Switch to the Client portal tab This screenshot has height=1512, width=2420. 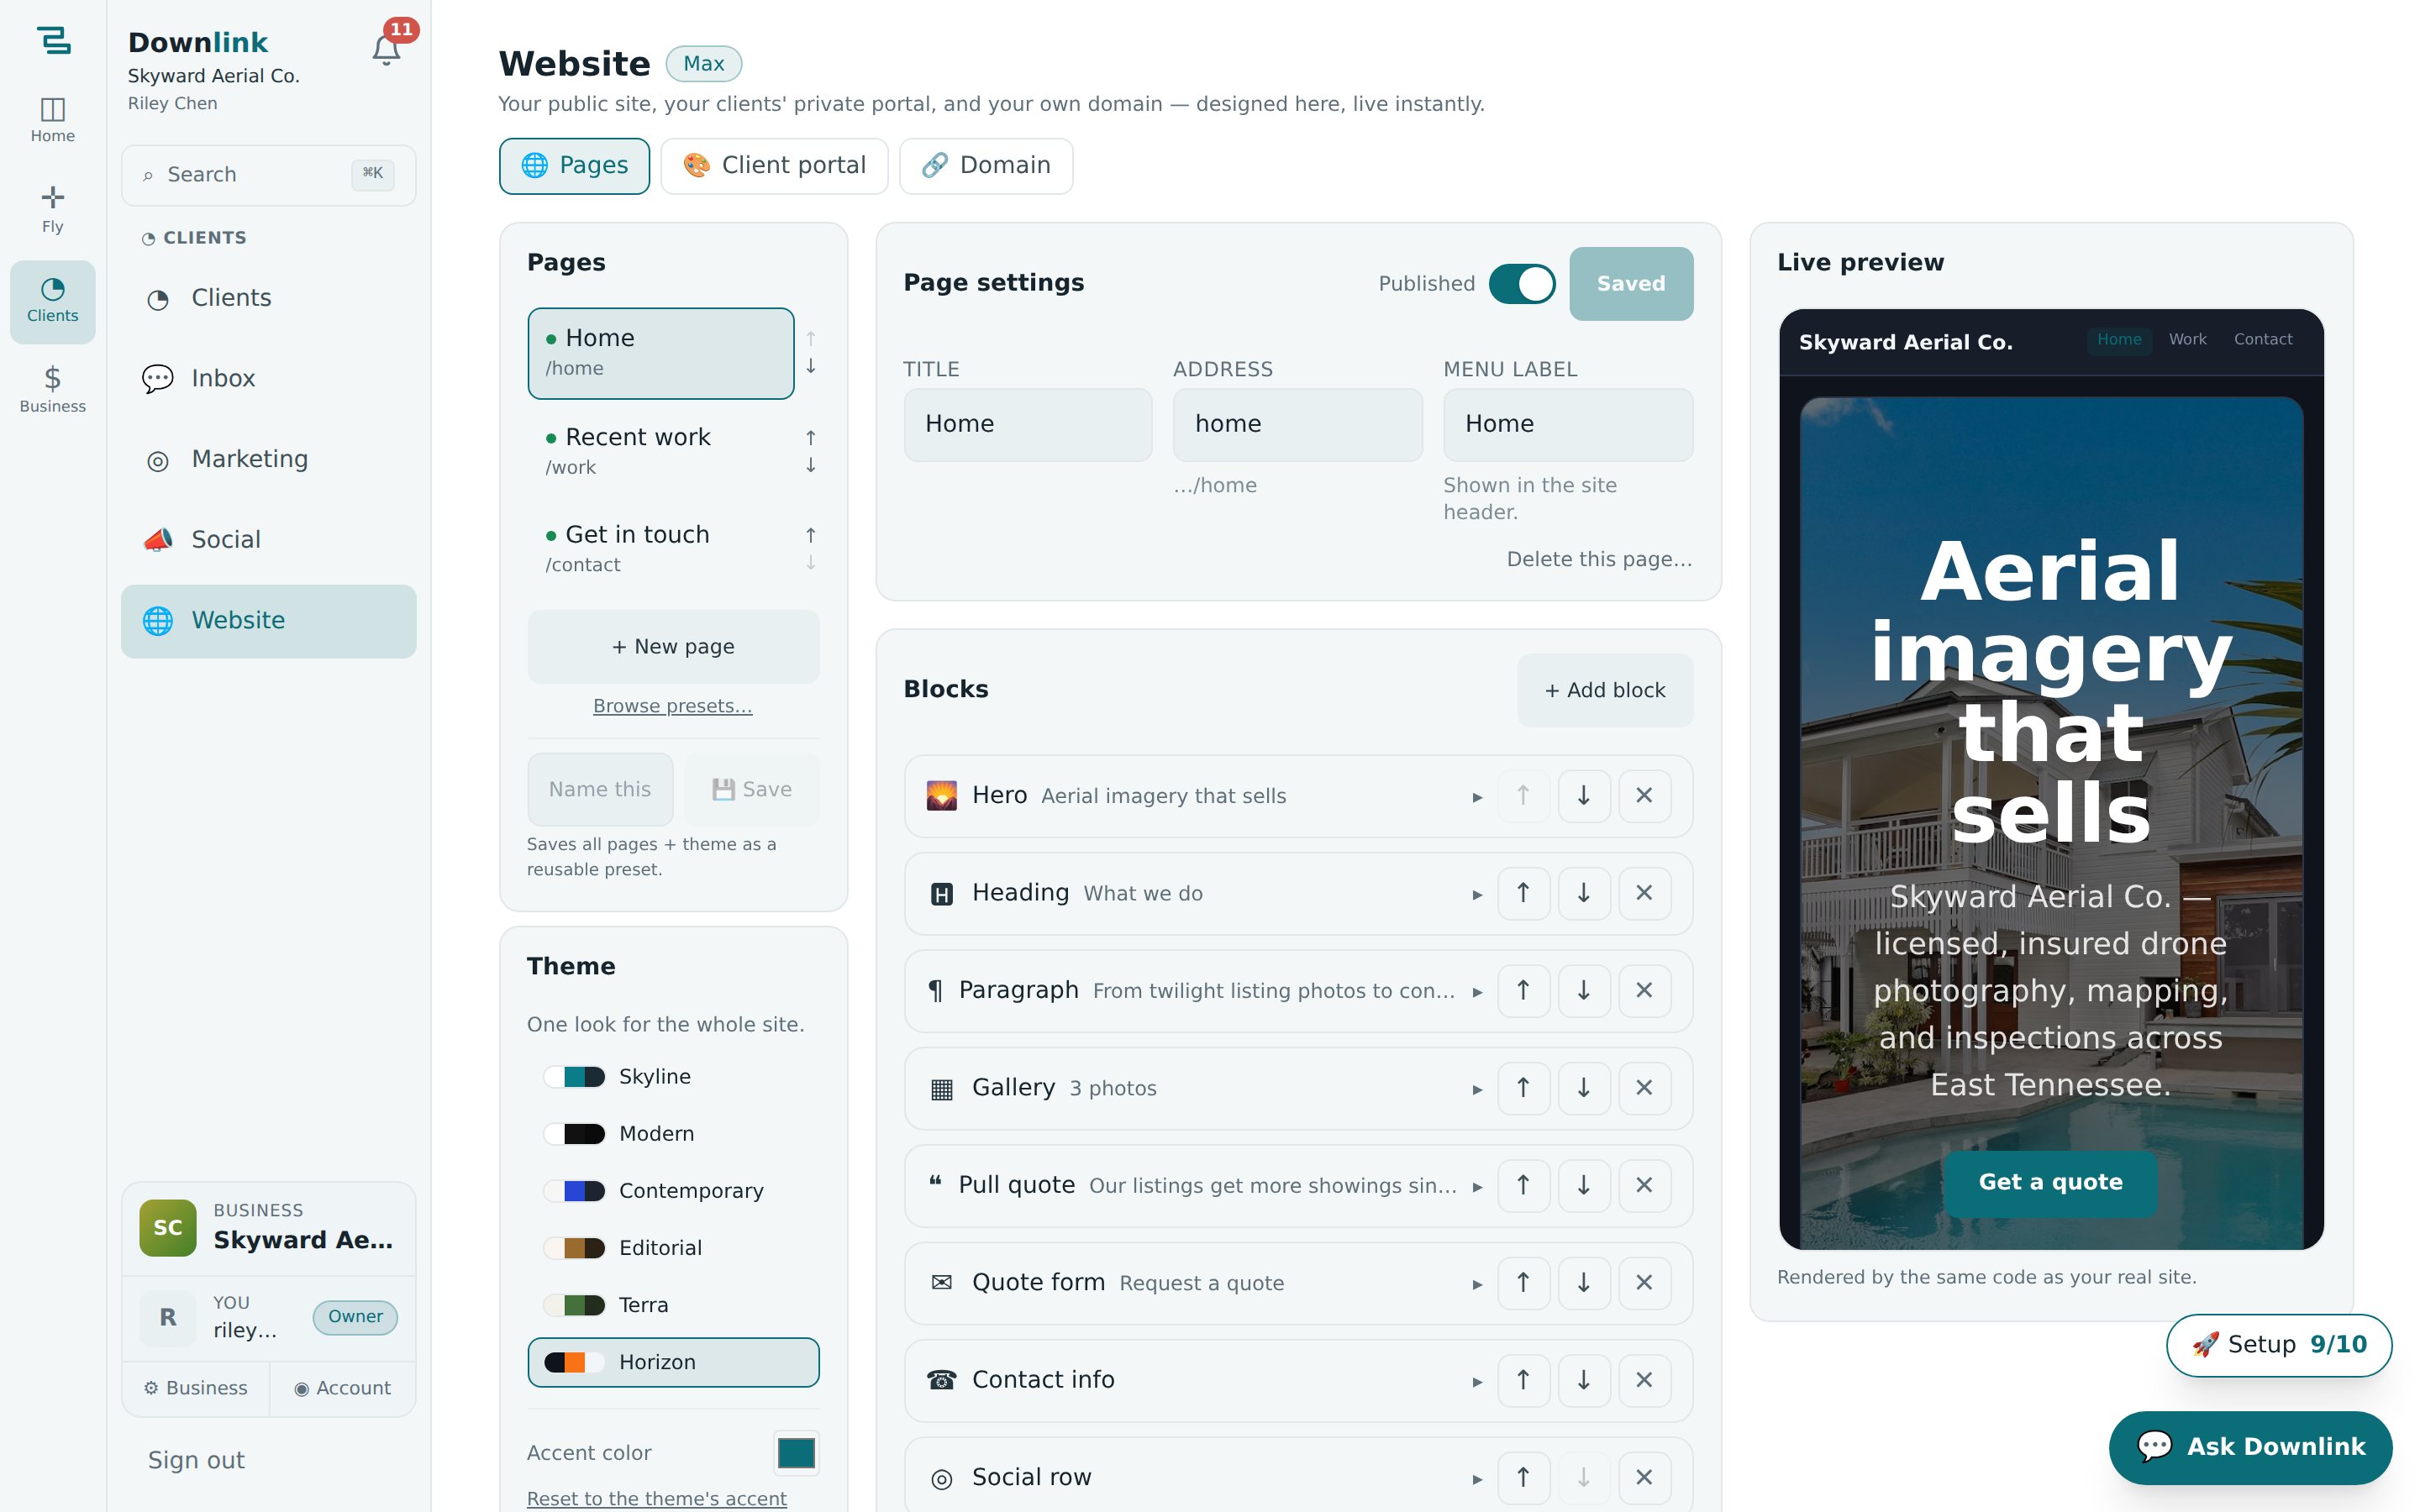point(774,166)
